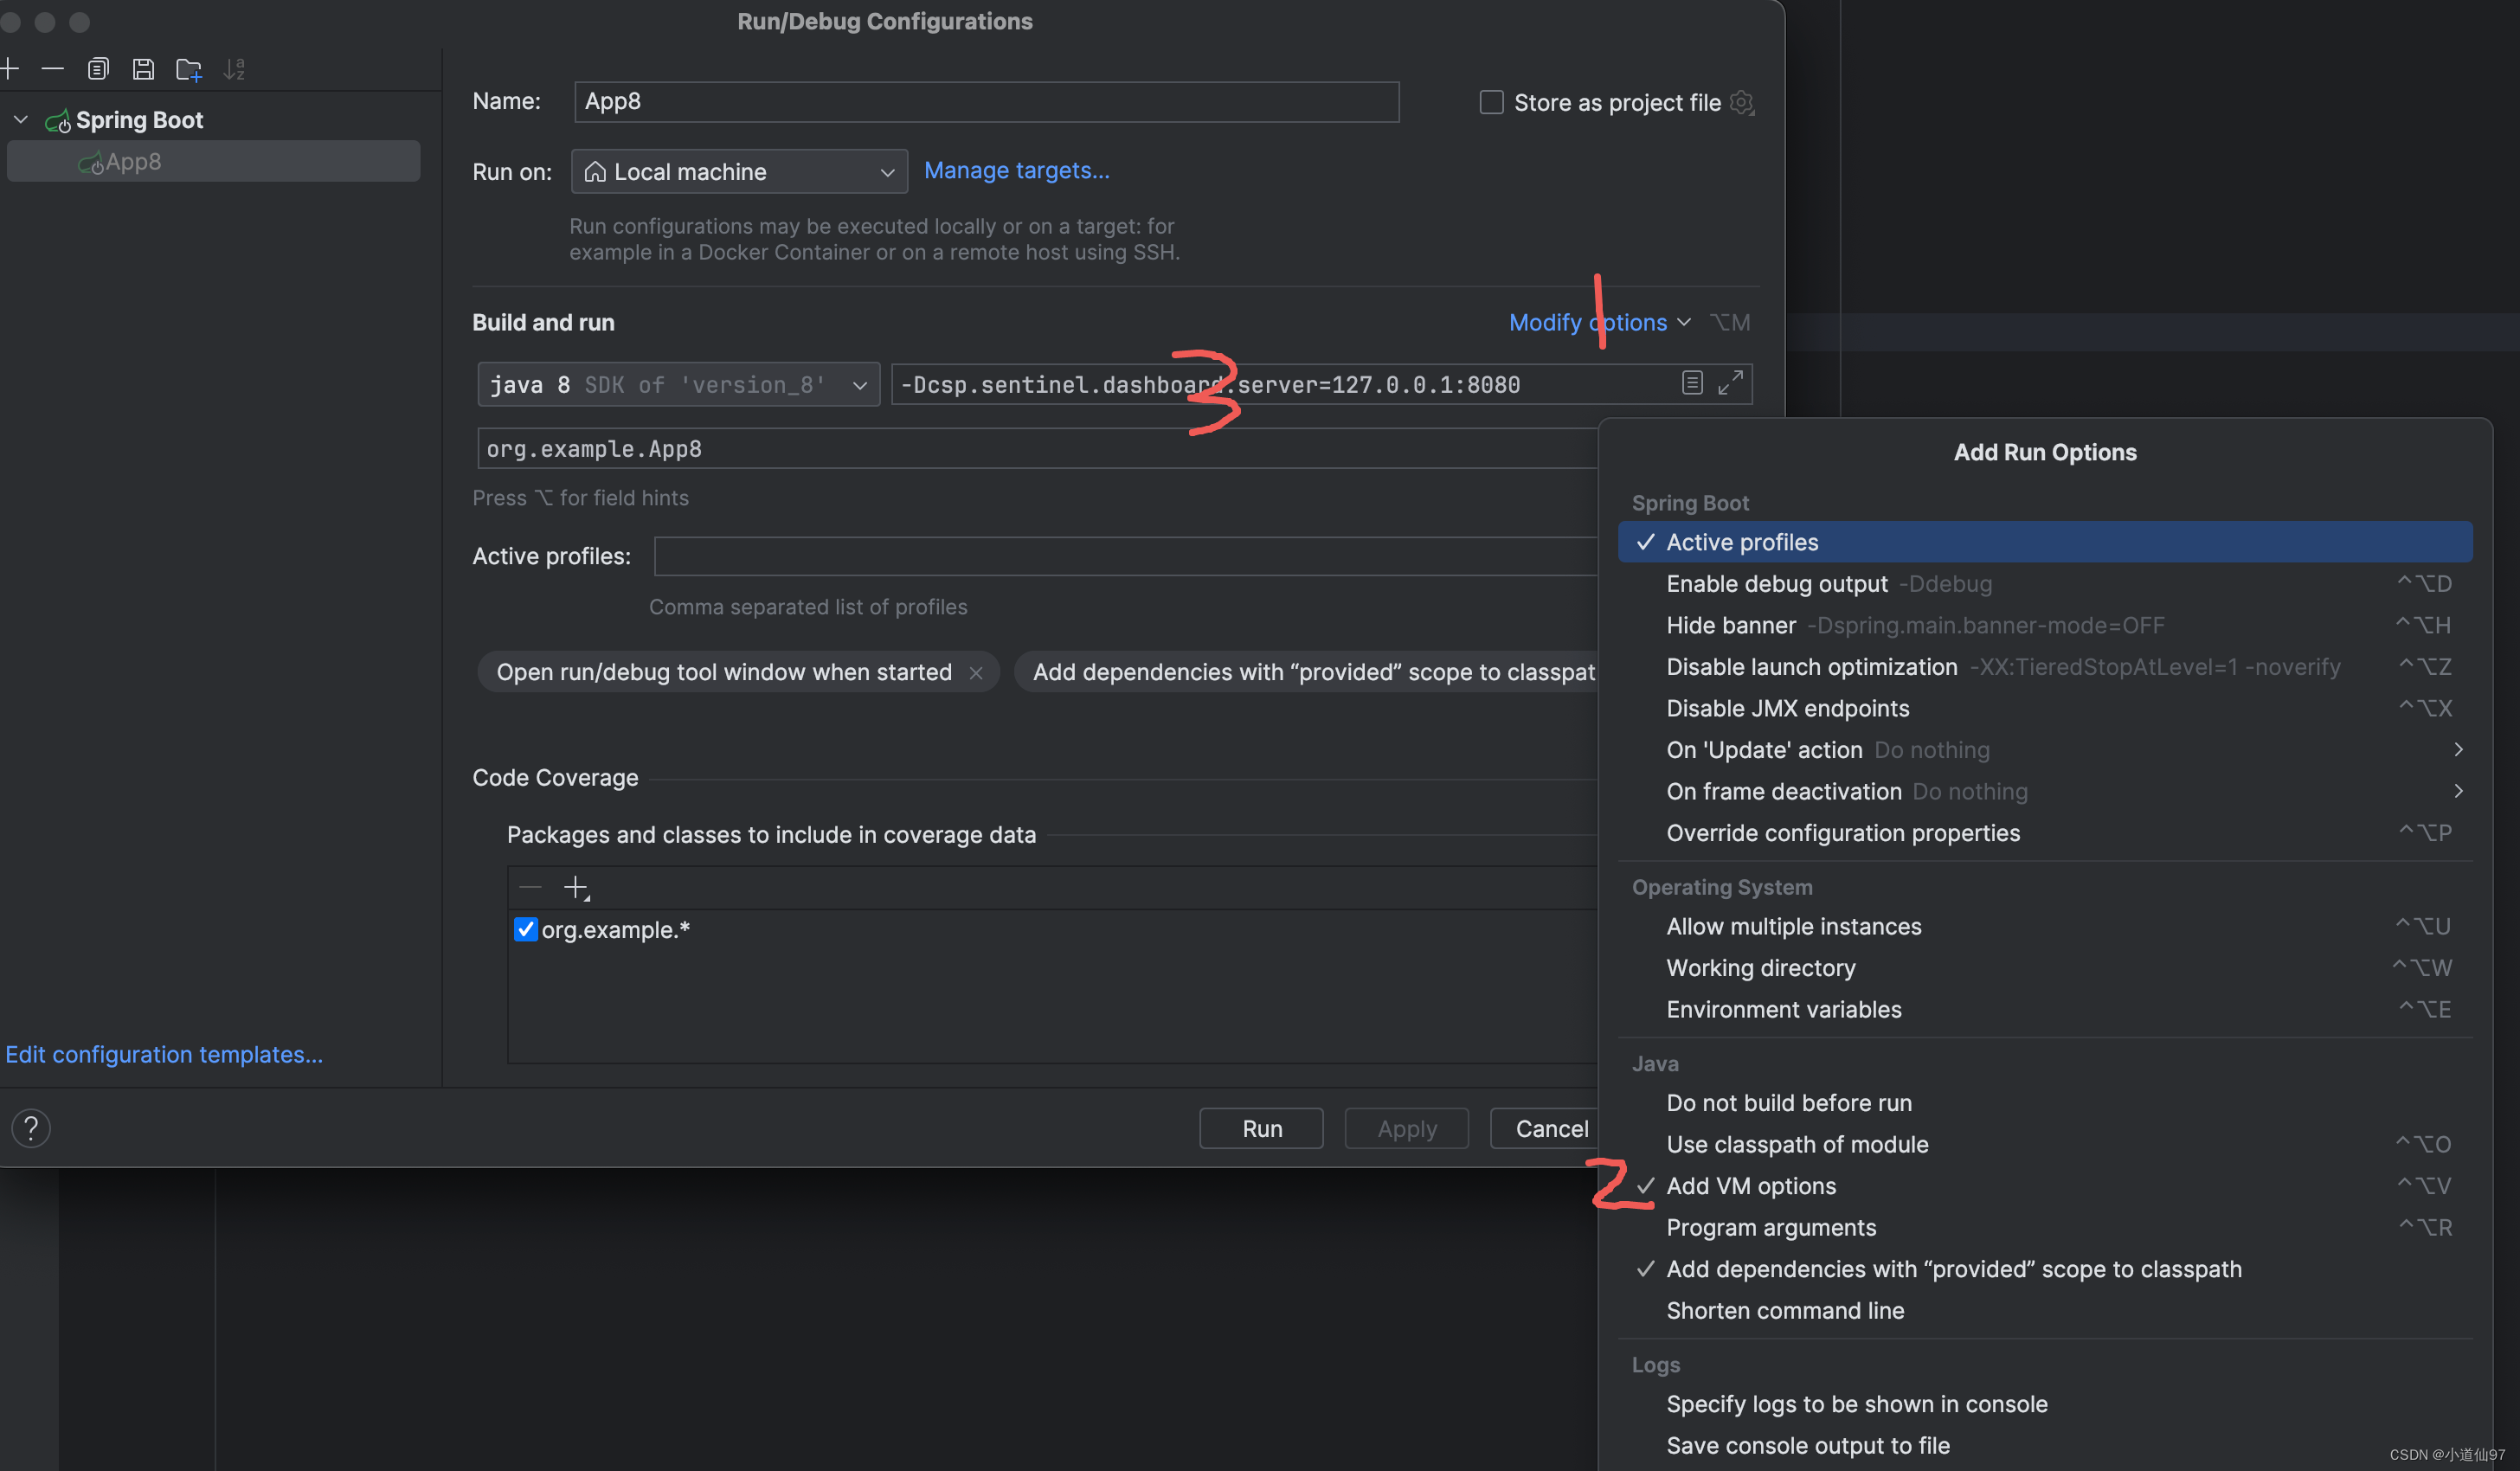
Task: Click the add new configuration plus icon
Action: 10,69
